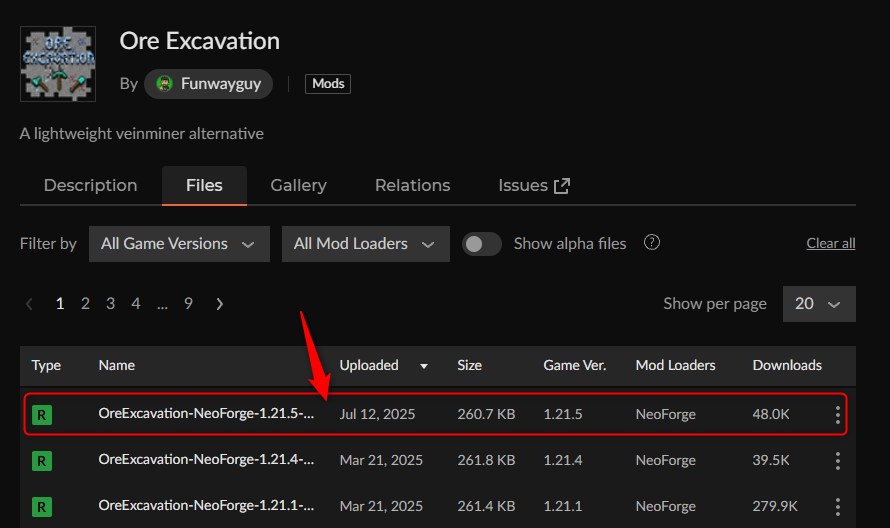Click the Jul 12, 2025 upload date
Screen dimensions: 890x528
pyautogui.click(x=377, y=414)
